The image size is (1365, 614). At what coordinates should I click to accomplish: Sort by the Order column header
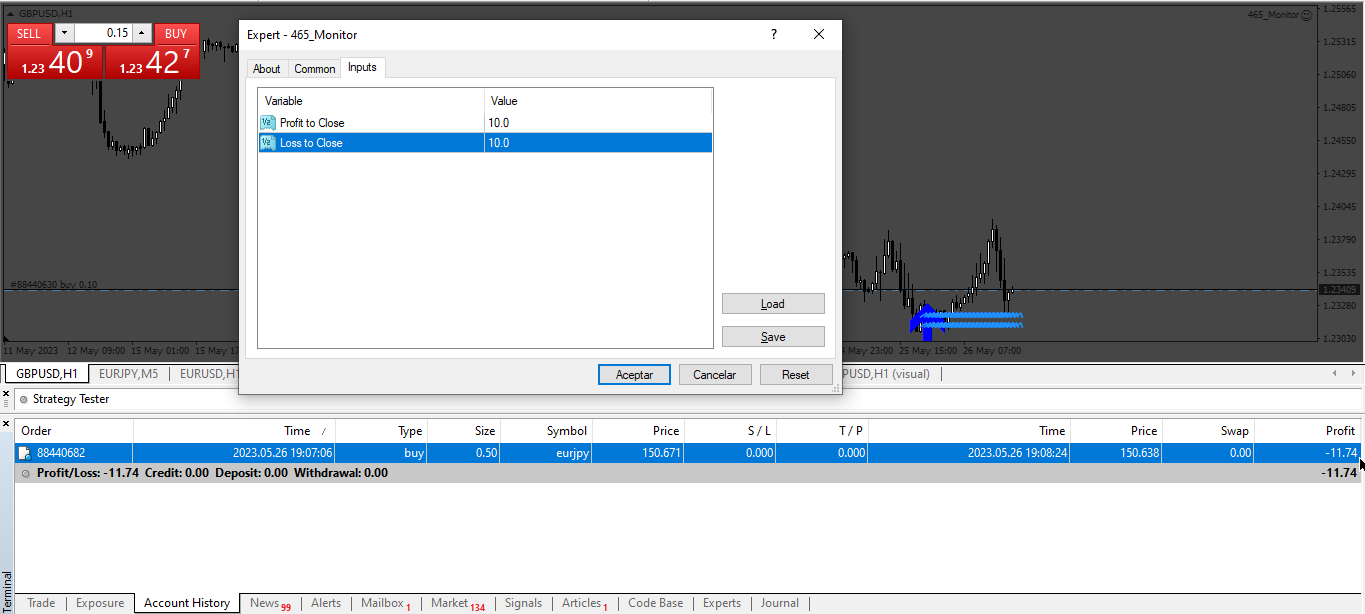(x=74, y=431)
